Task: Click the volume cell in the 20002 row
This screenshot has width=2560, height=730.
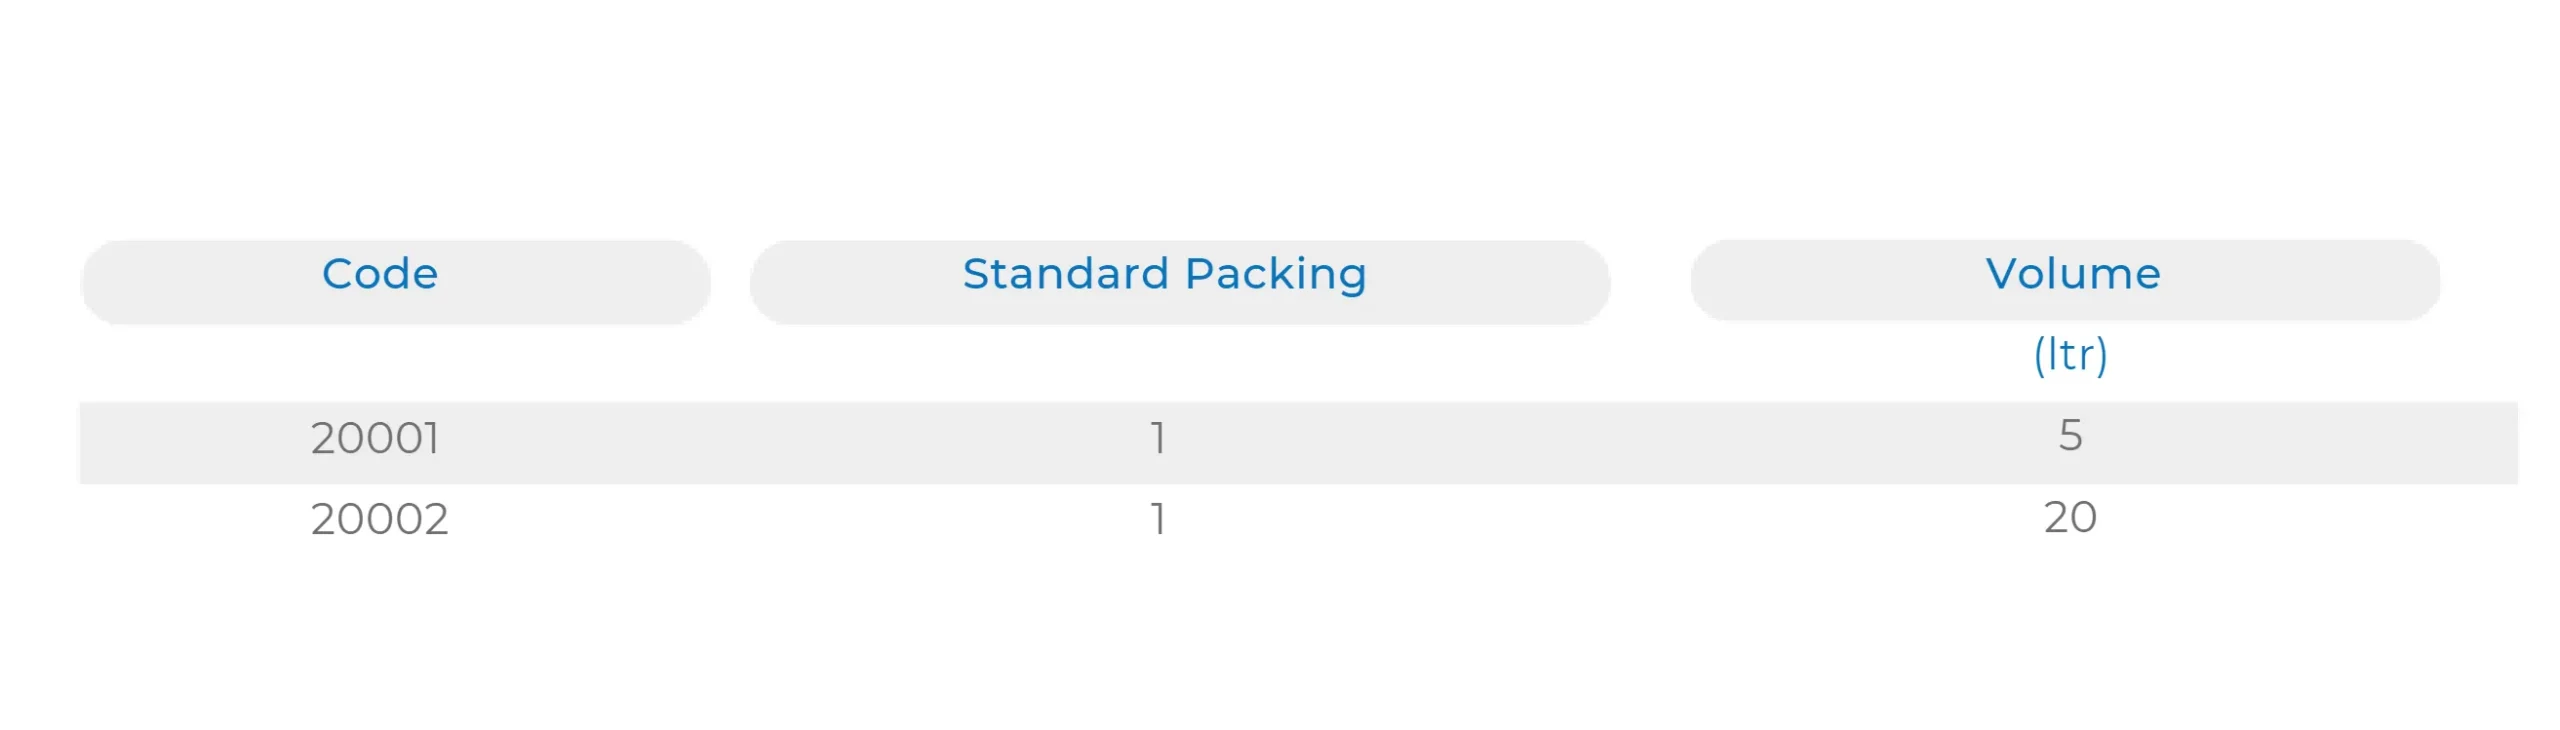Action: pyautogui.click(x=2070, y=518)
